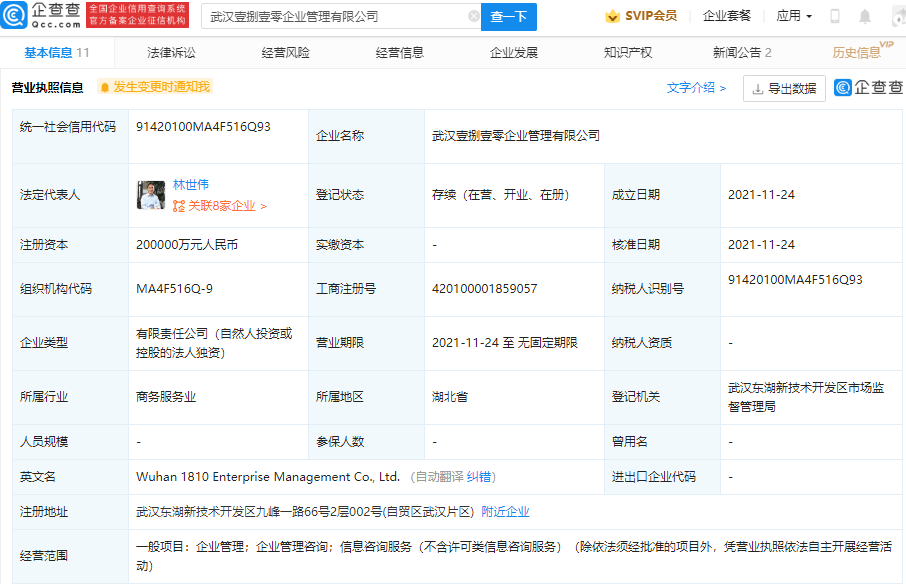Expand the 文字介绍 section

point(696,88)
